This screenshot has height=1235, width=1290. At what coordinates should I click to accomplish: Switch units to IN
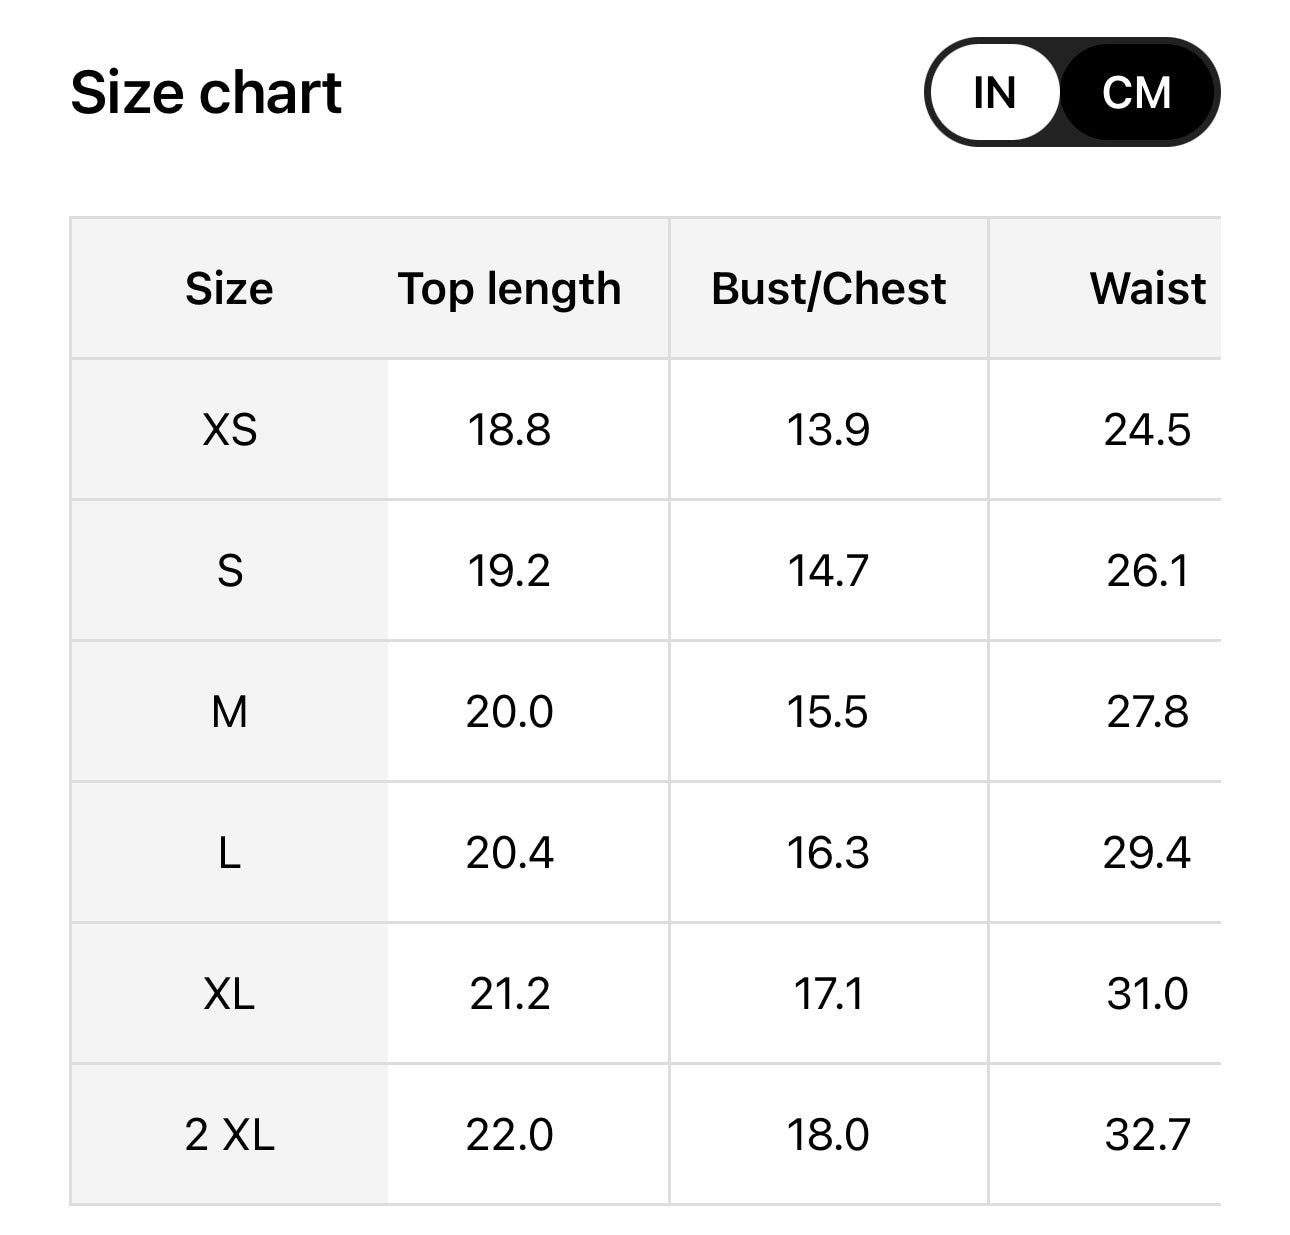[x=994, y=92]
